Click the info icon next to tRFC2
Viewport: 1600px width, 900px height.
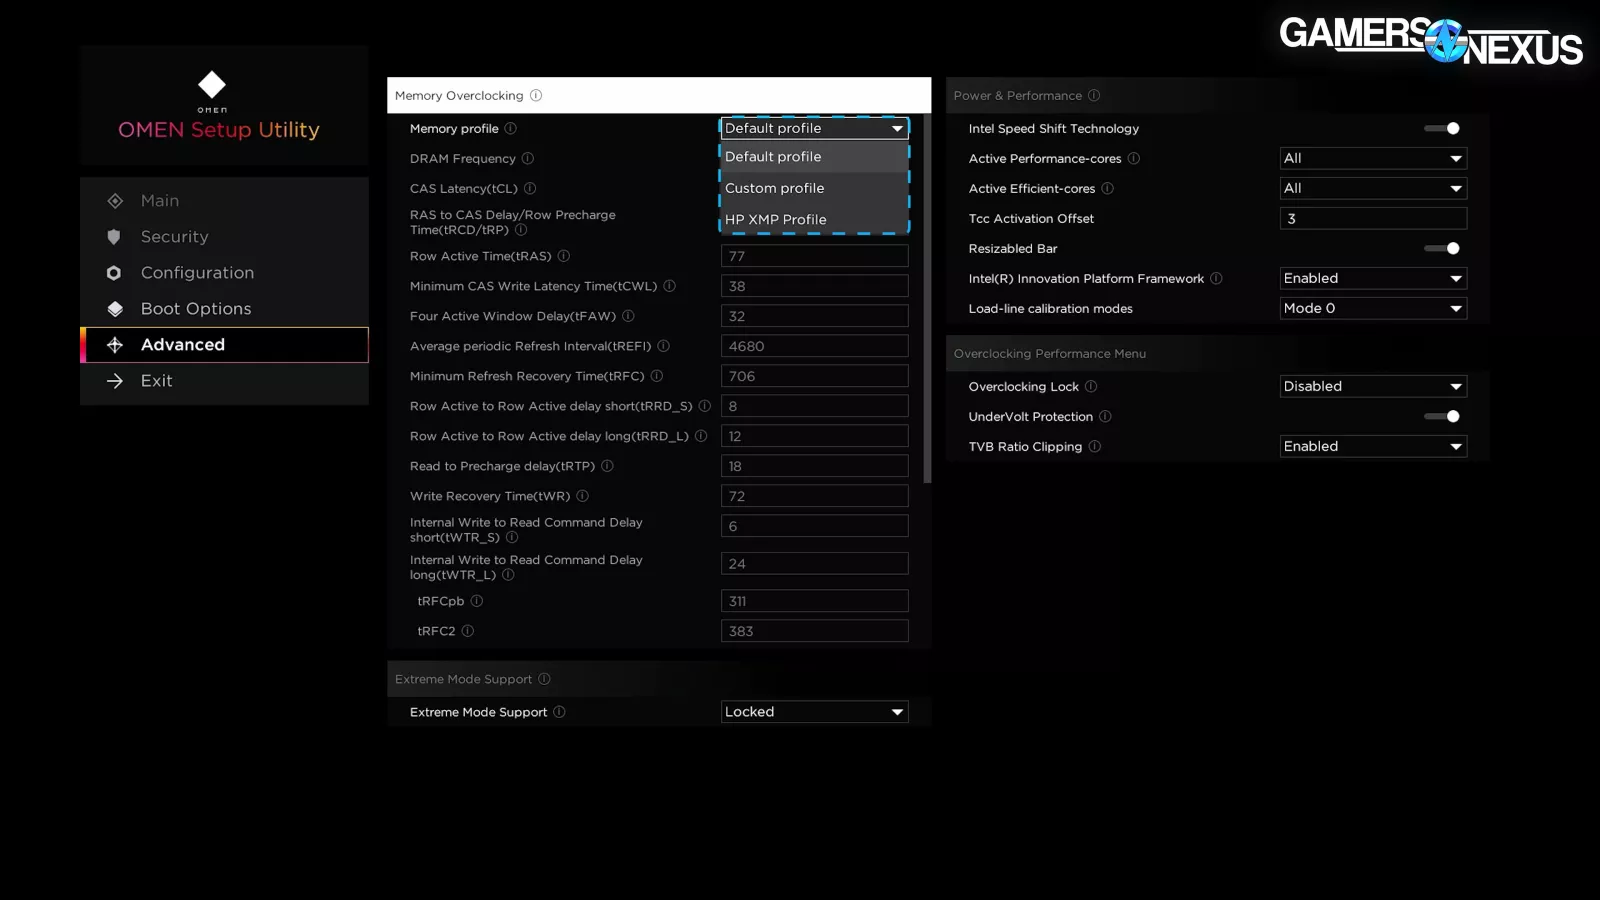click(x=468, y=631)
